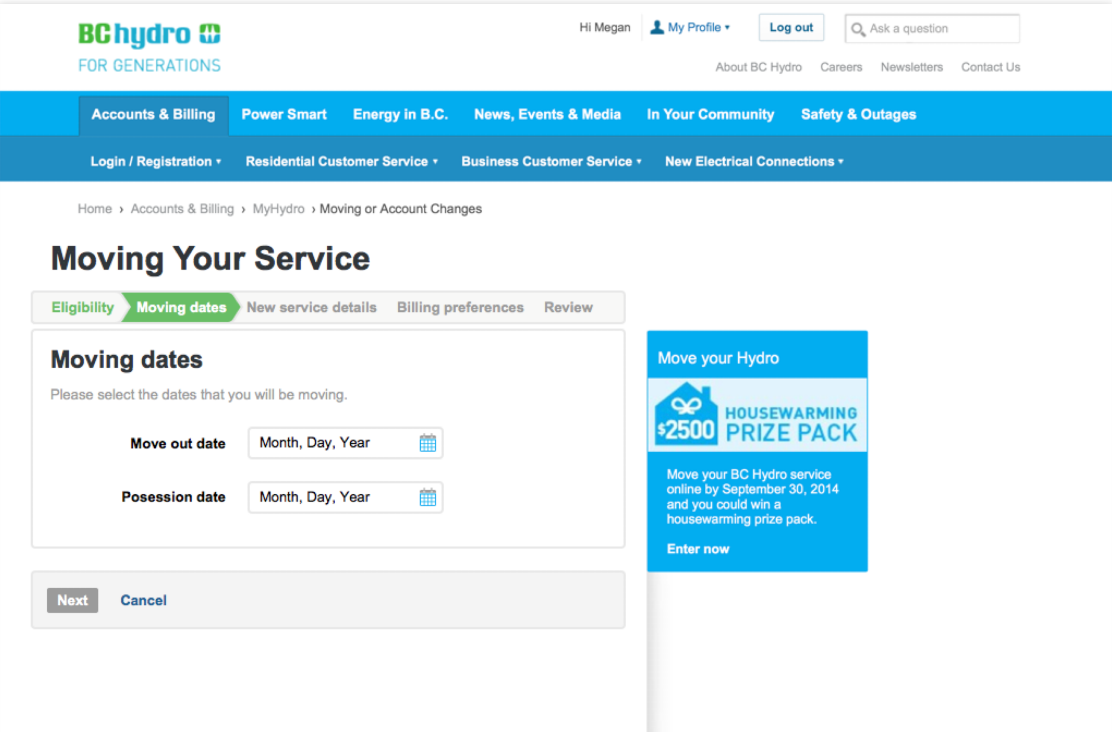
Task: Jump to Billing preferences step
Action: tap(460, 307)
